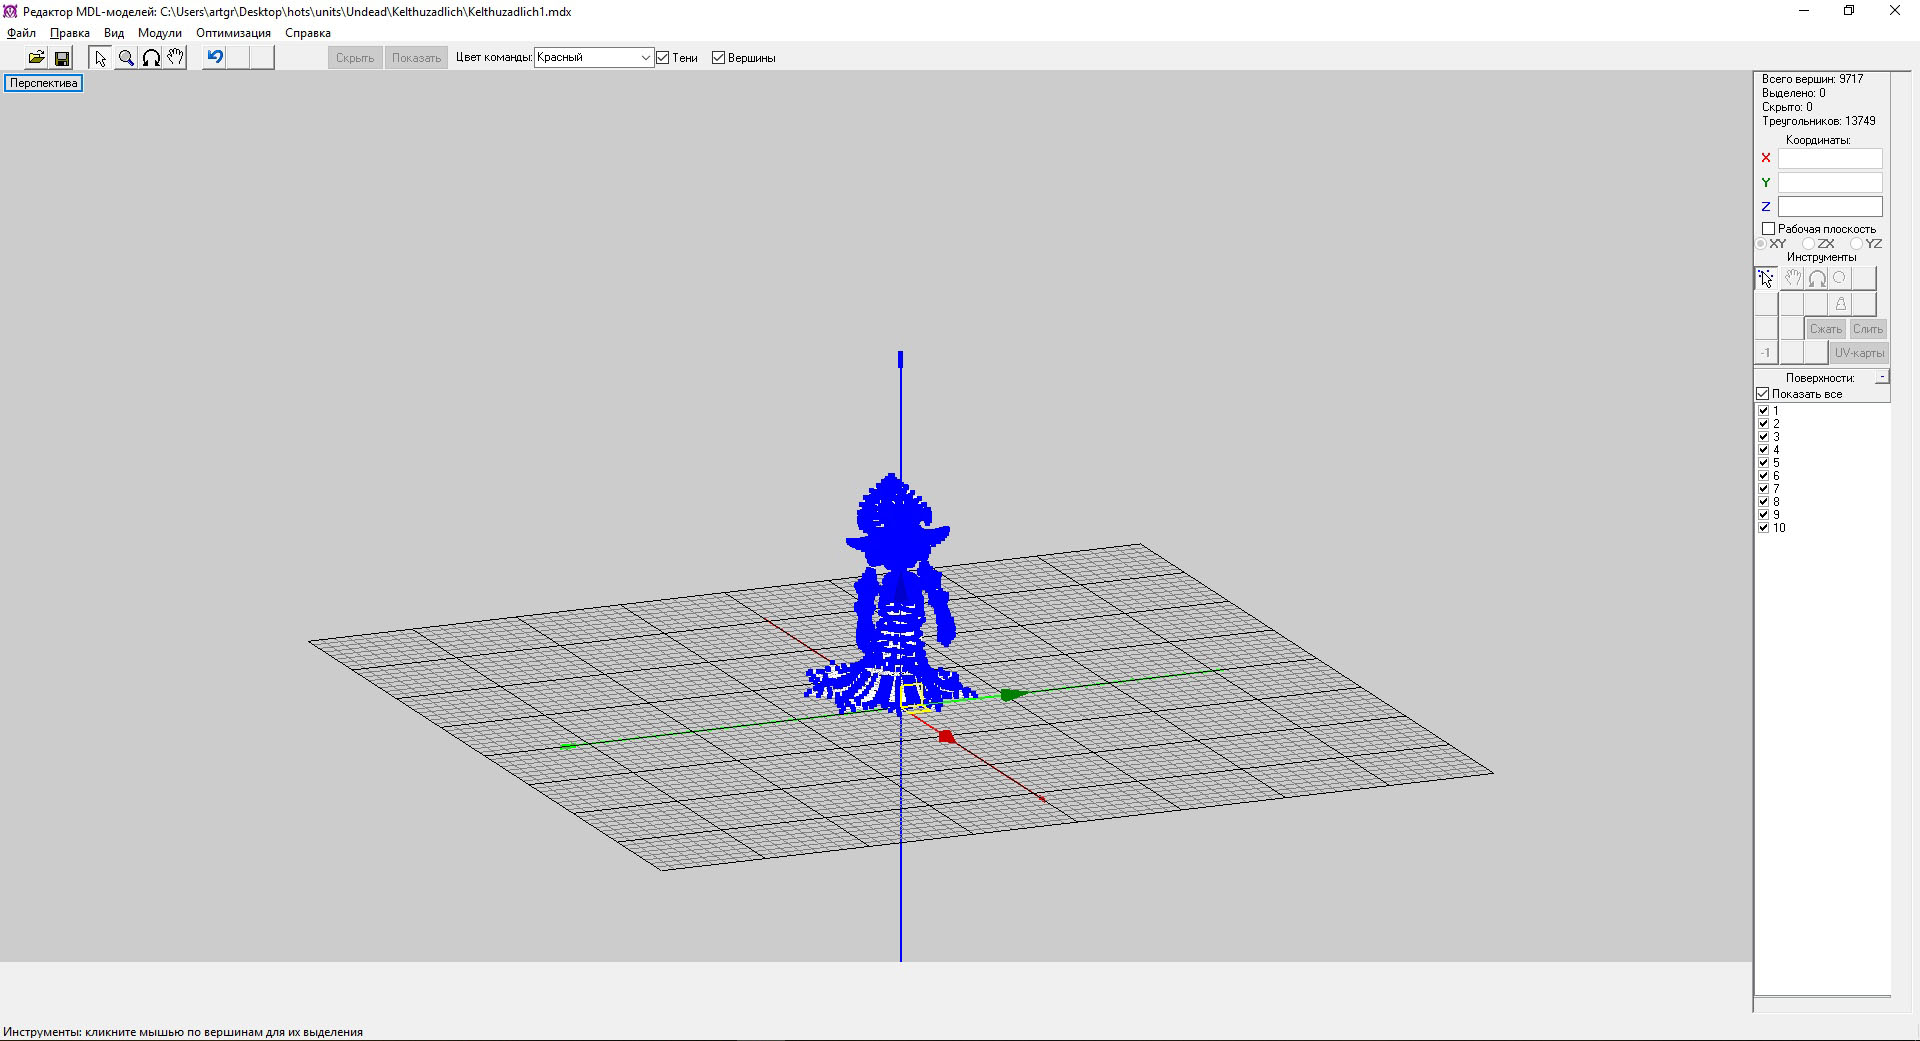Screen dimensions: 1920x1041
Task: Click the "Выделено: 0" selected count text
Action: click(1794, 93)
